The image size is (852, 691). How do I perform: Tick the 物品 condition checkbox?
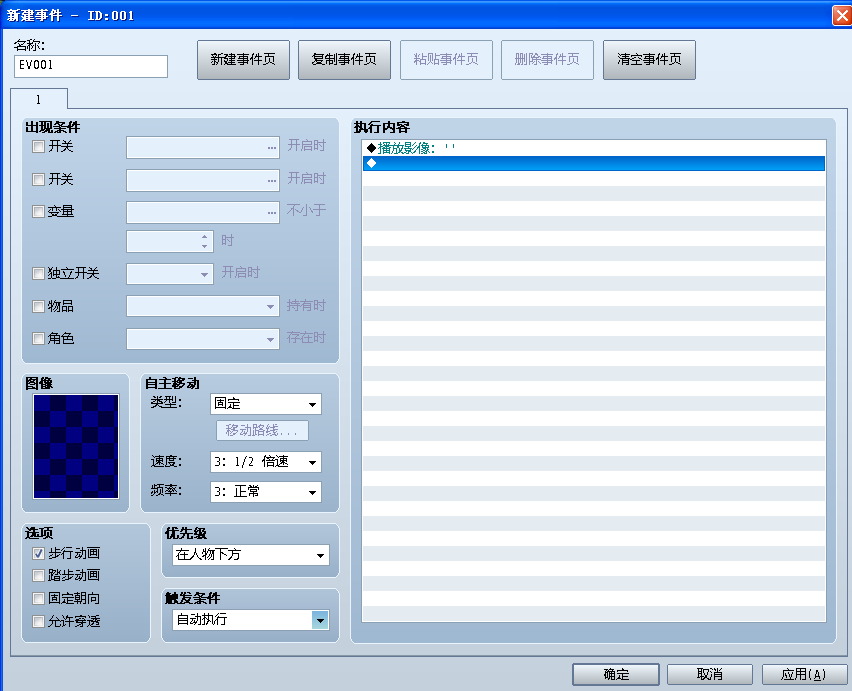coord(38,306)
